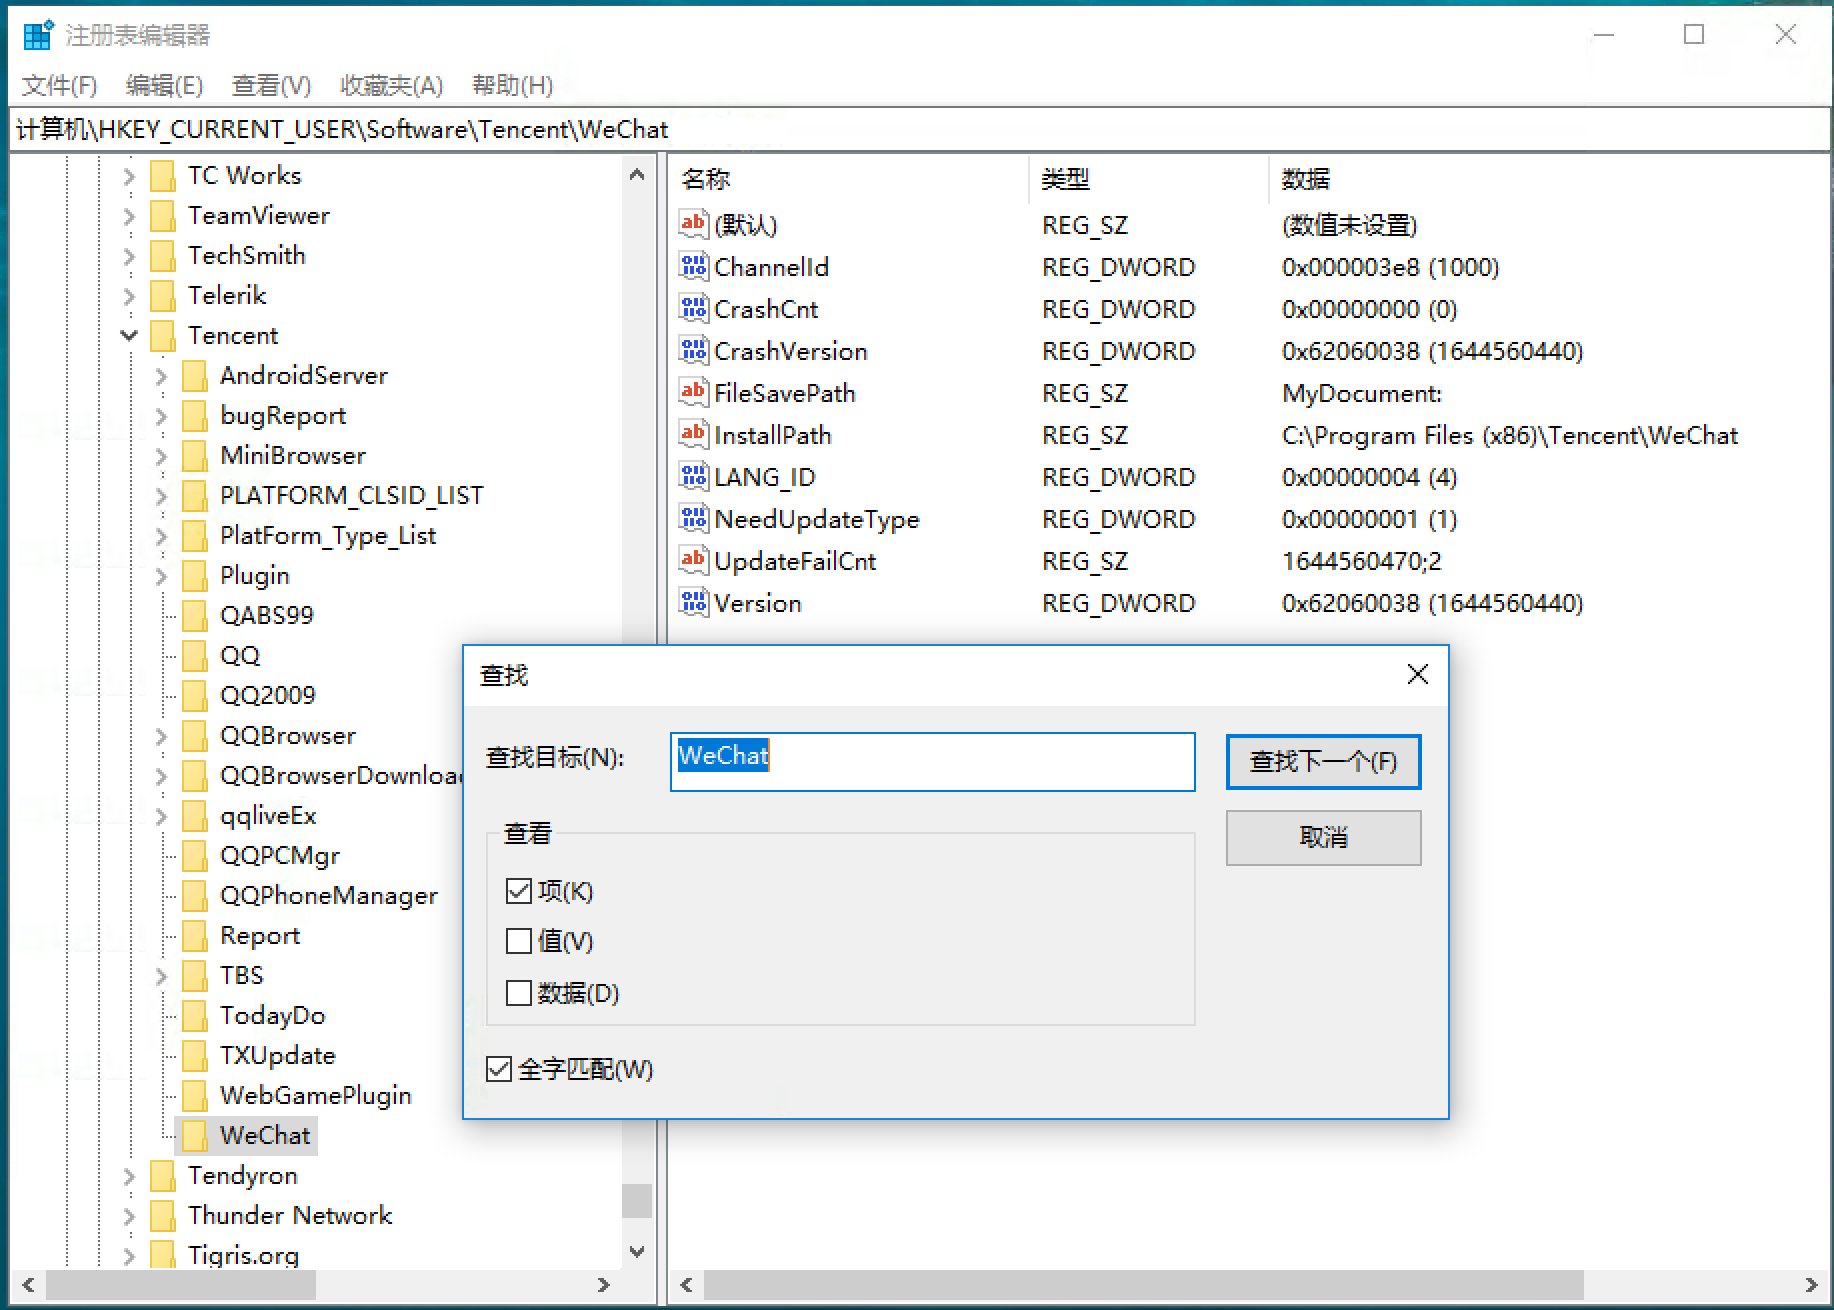Collapse the Tencent tree node
Viewport: 1834px width, 1310px height.
[x=129, y=336]
